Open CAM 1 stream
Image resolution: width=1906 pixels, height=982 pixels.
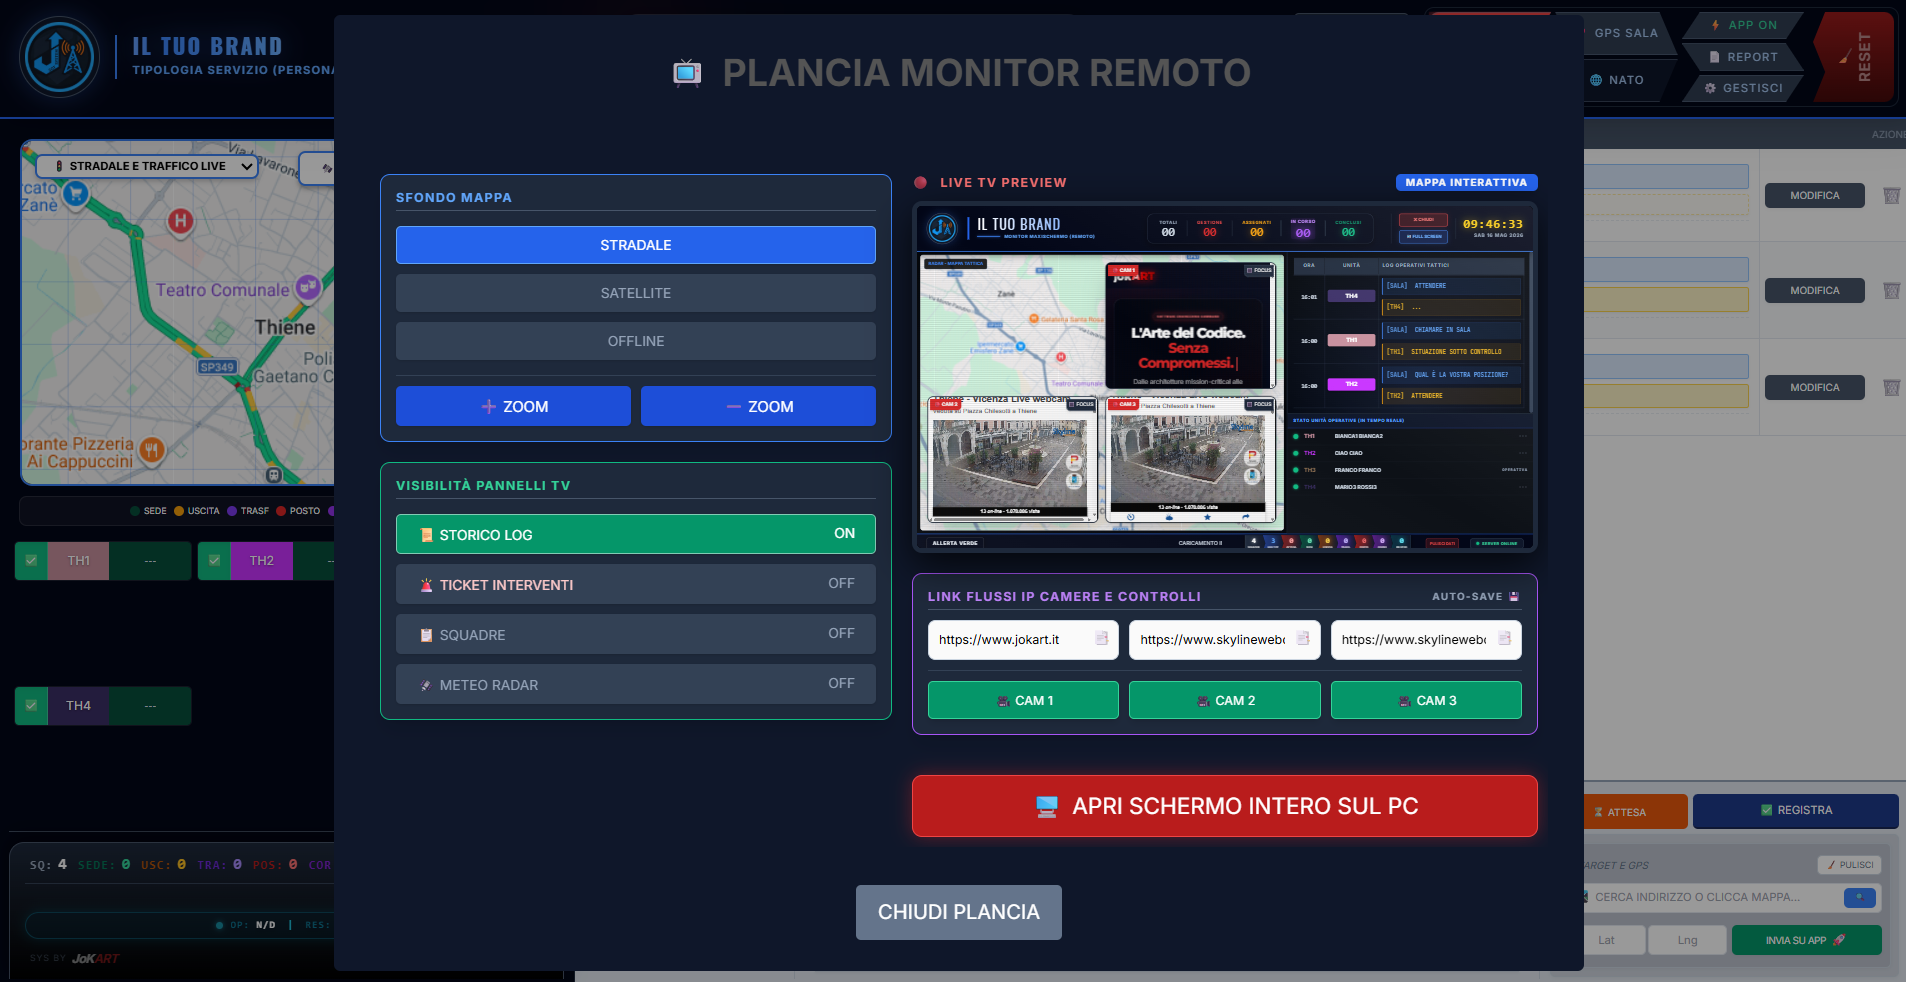click(1023, 700)
